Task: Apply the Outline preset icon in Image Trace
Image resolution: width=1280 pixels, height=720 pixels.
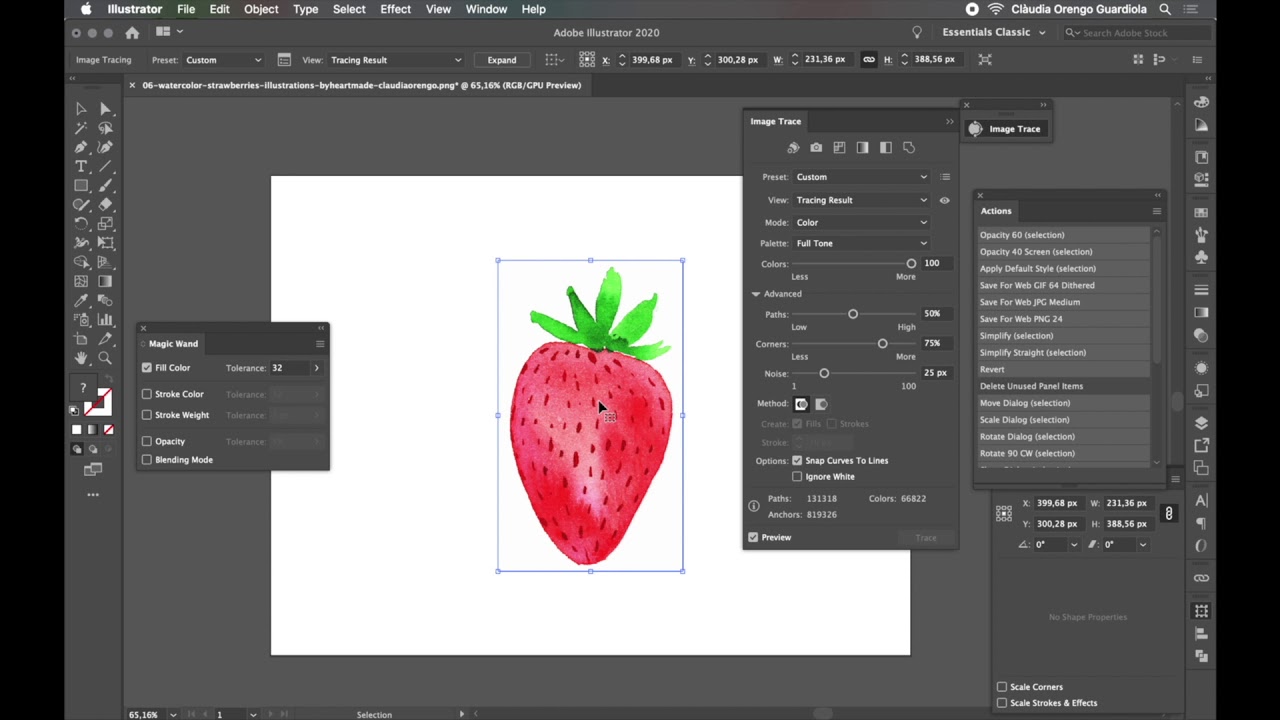Action: point(909,148)
